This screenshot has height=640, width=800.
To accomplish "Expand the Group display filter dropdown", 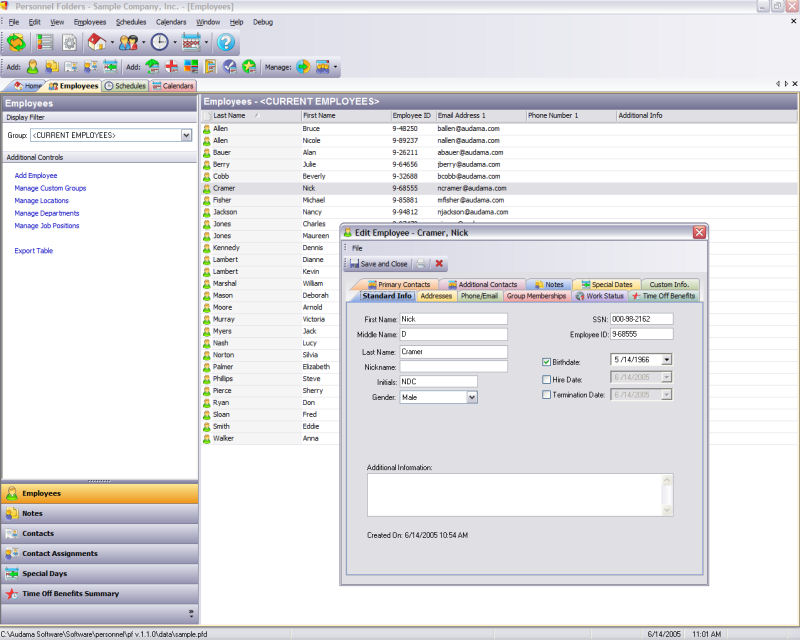I will pyautogui.click(x=186, y=135).
